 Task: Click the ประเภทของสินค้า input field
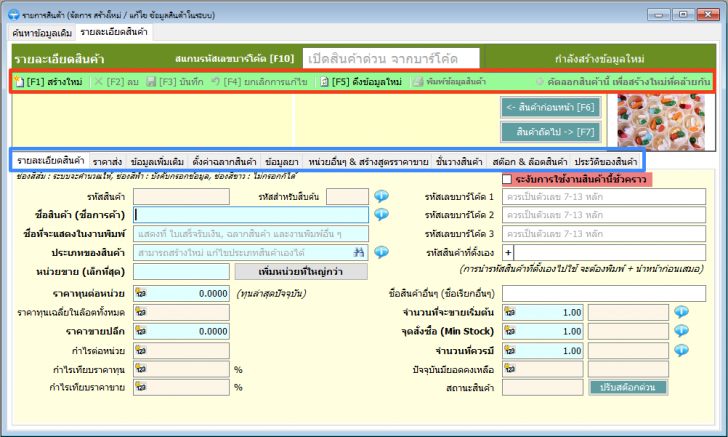[x=251, y=253]
